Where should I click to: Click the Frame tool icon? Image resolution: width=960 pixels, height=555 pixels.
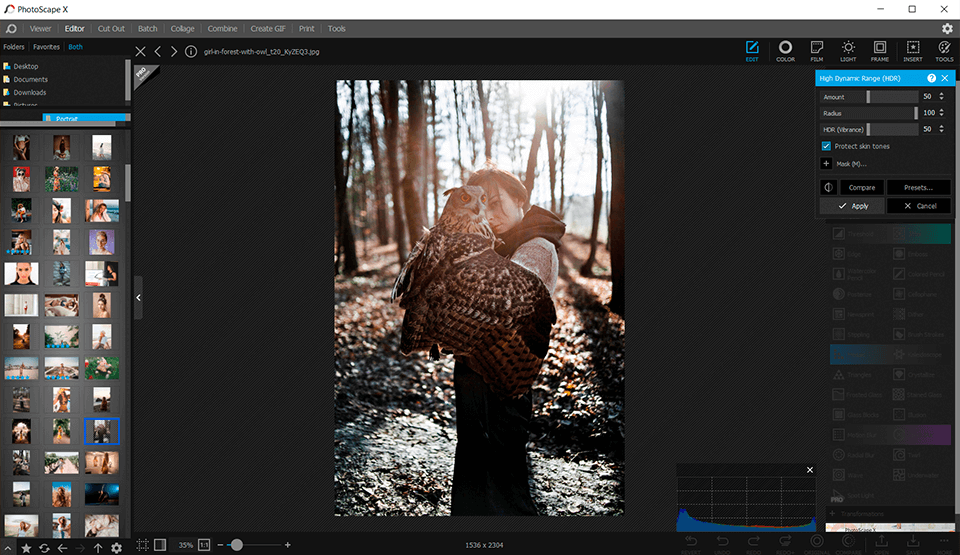pyautogui.click(x=879, y=50)
